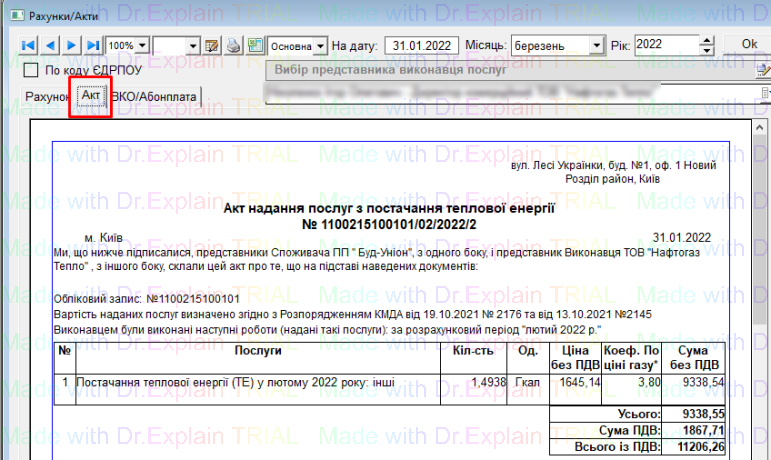Click the edit report icon with pencil
This screenshot has height=460, width=771.
point(212,46)
